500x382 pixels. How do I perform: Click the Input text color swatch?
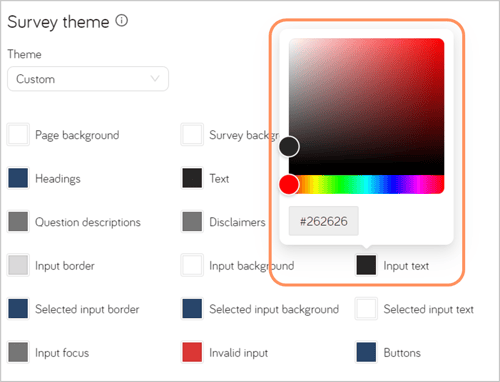366,265
